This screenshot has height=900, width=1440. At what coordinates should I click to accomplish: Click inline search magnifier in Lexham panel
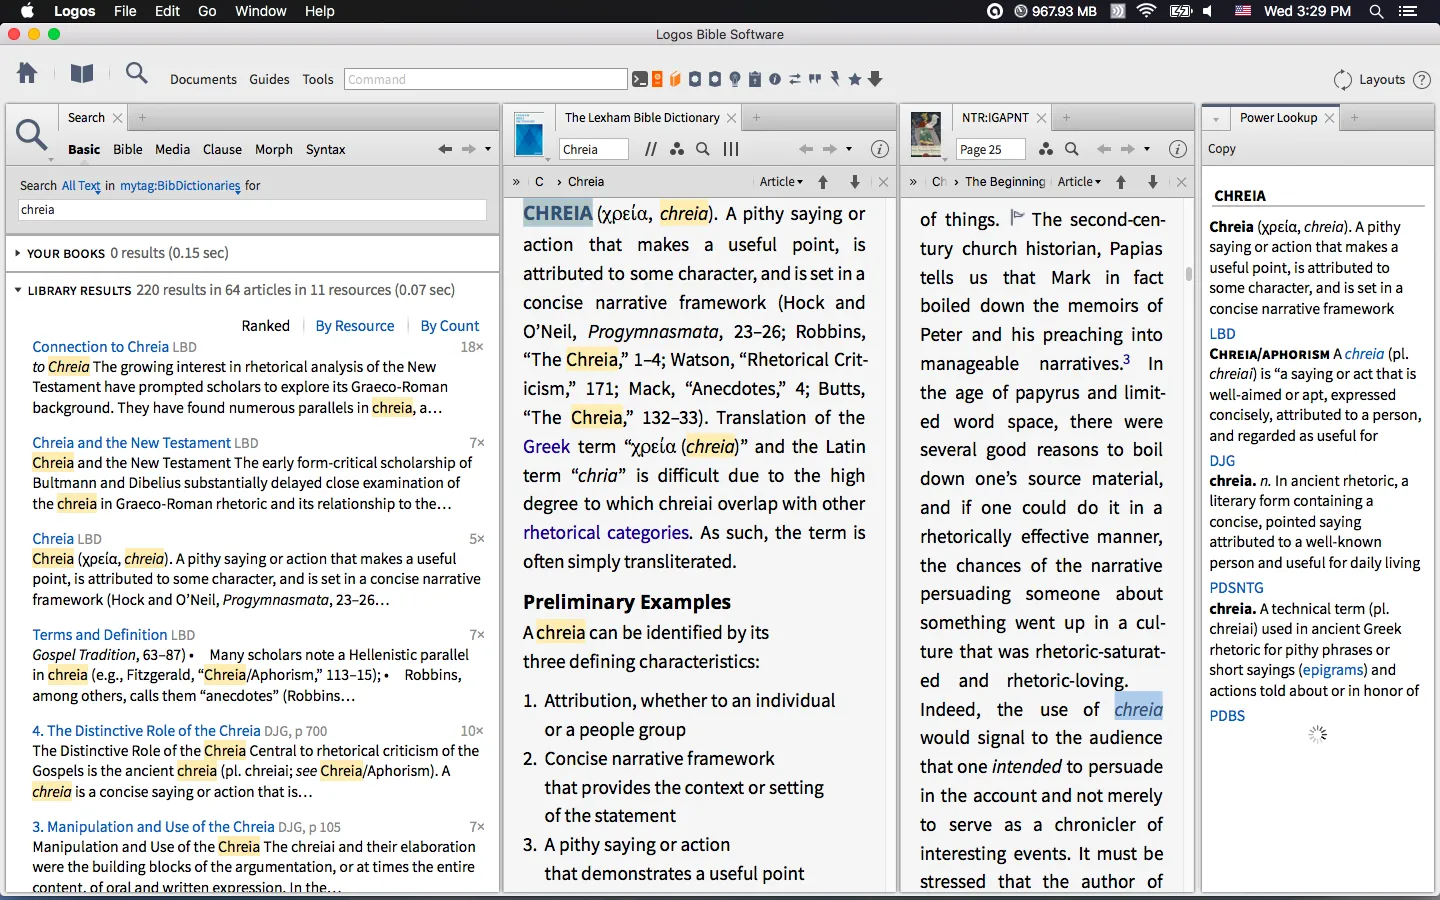[703, 149]
